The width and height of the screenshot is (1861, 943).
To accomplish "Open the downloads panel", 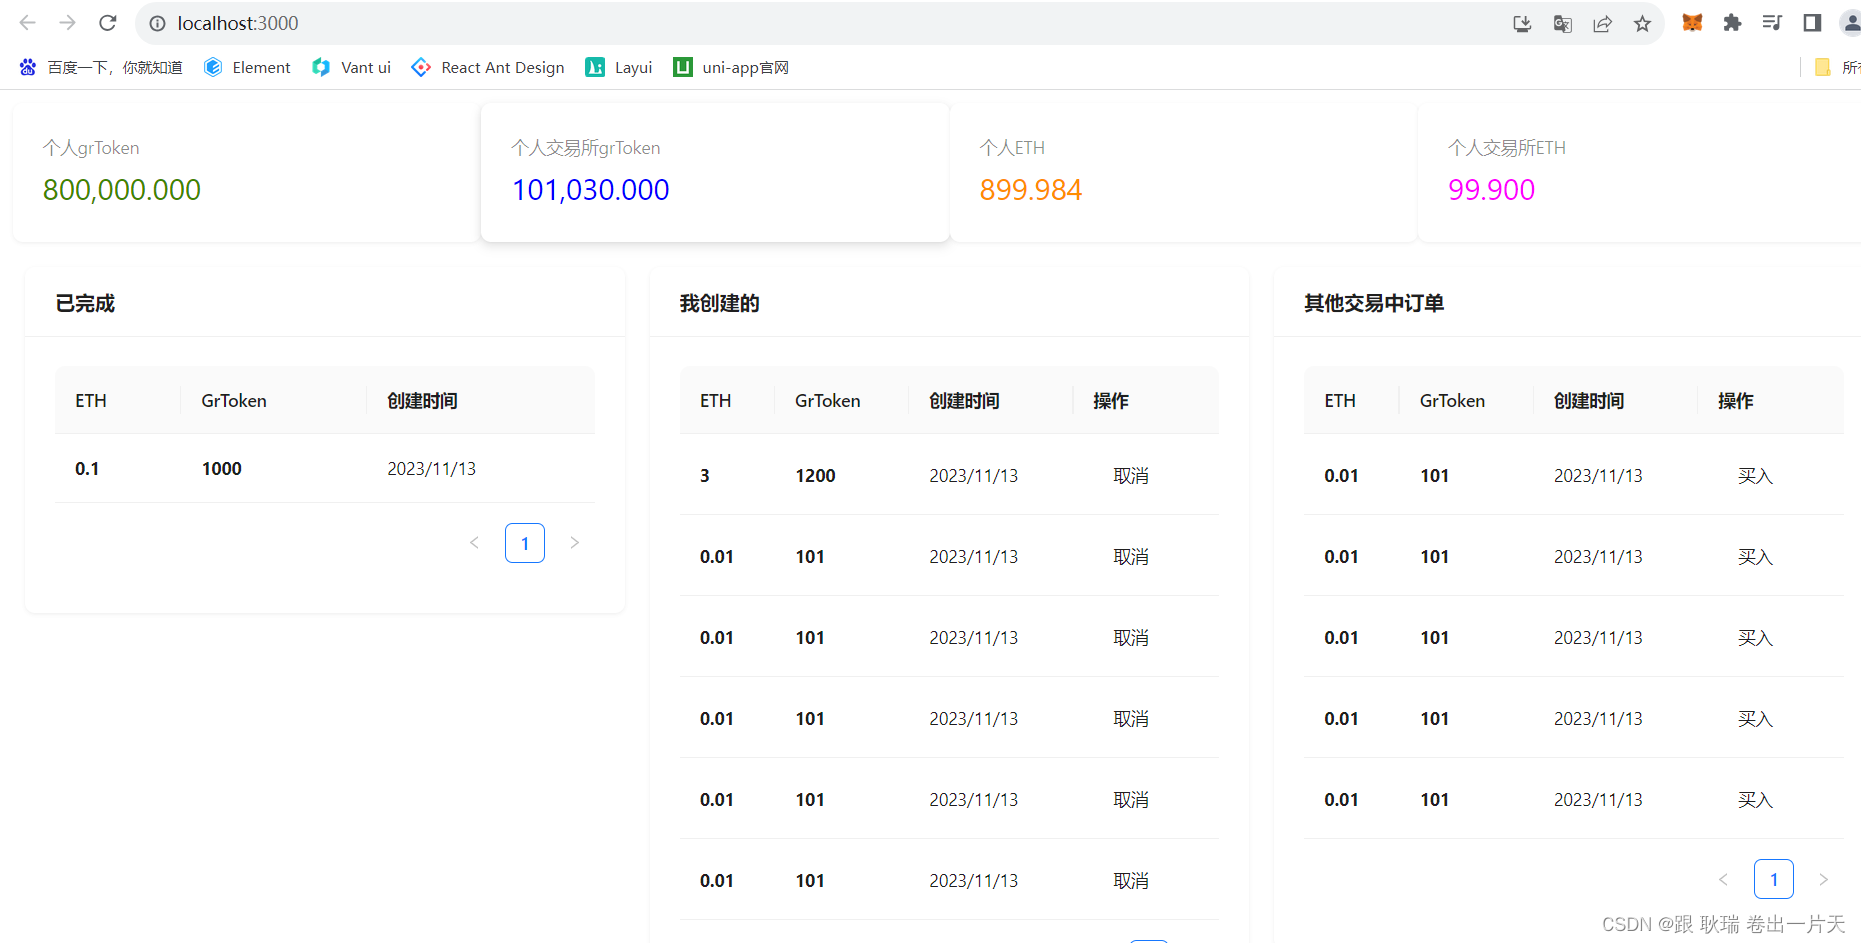I will tap(1521, 23).
